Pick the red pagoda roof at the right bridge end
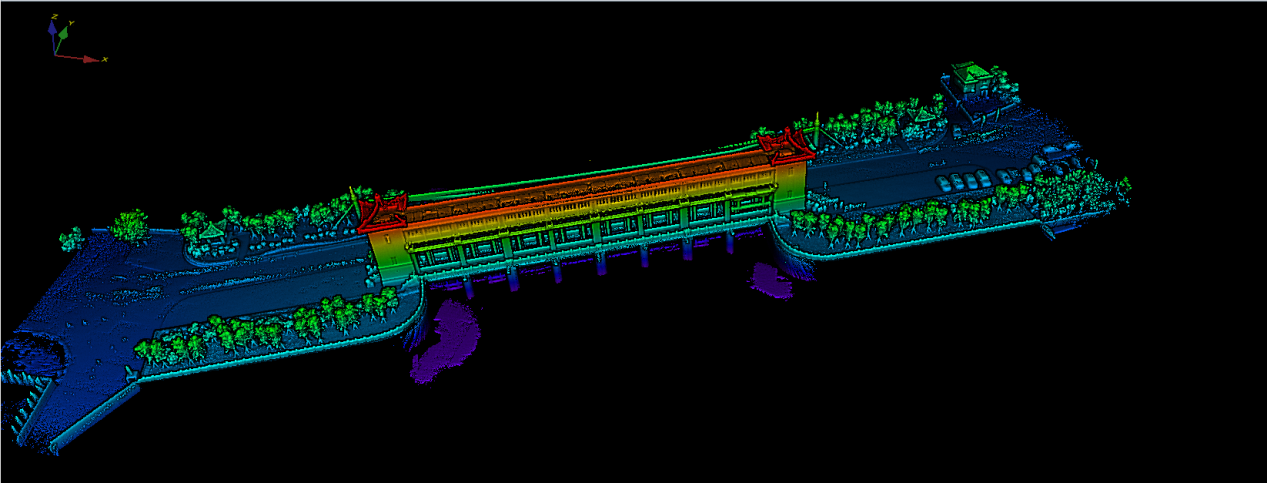The width and height of the screenshot is (1267, 483). (x=786, y=147)
